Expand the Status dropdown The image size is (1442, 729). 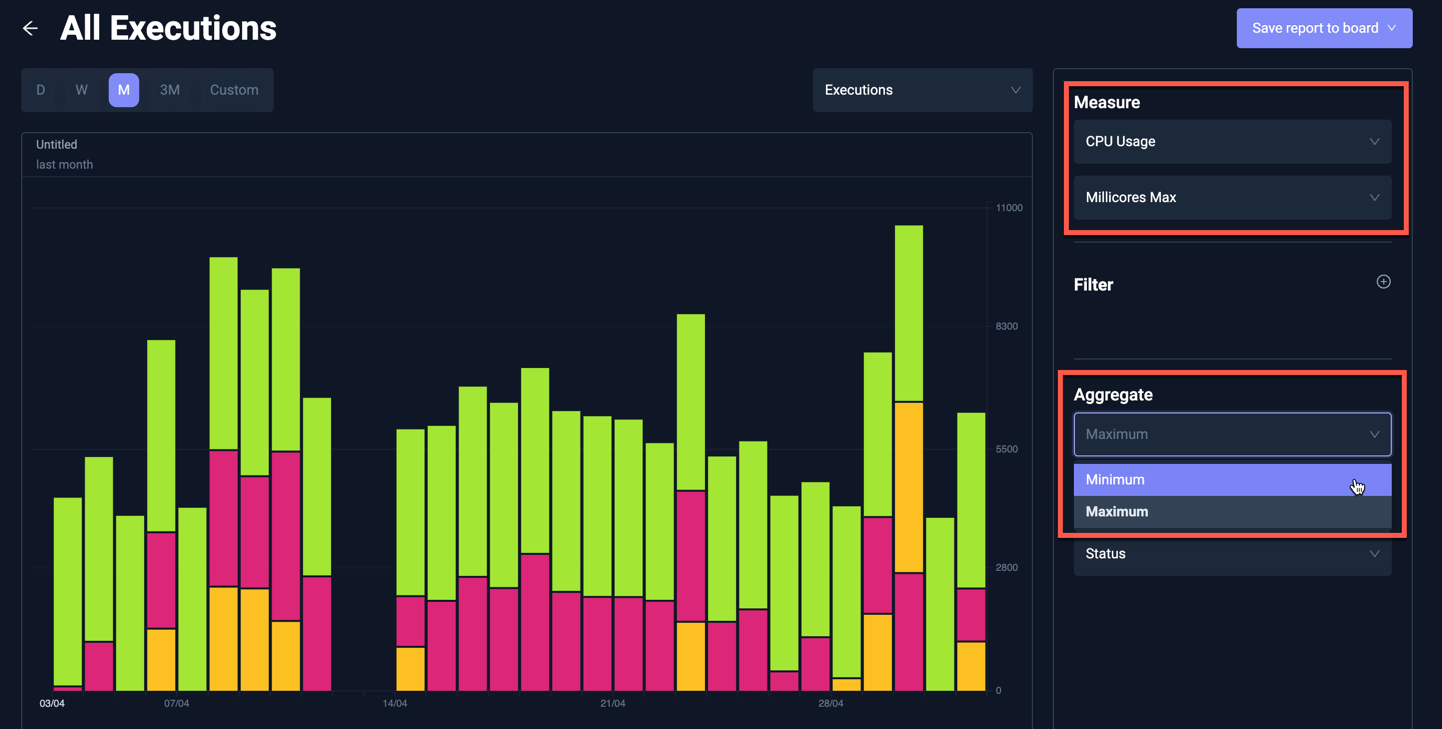1232,554
